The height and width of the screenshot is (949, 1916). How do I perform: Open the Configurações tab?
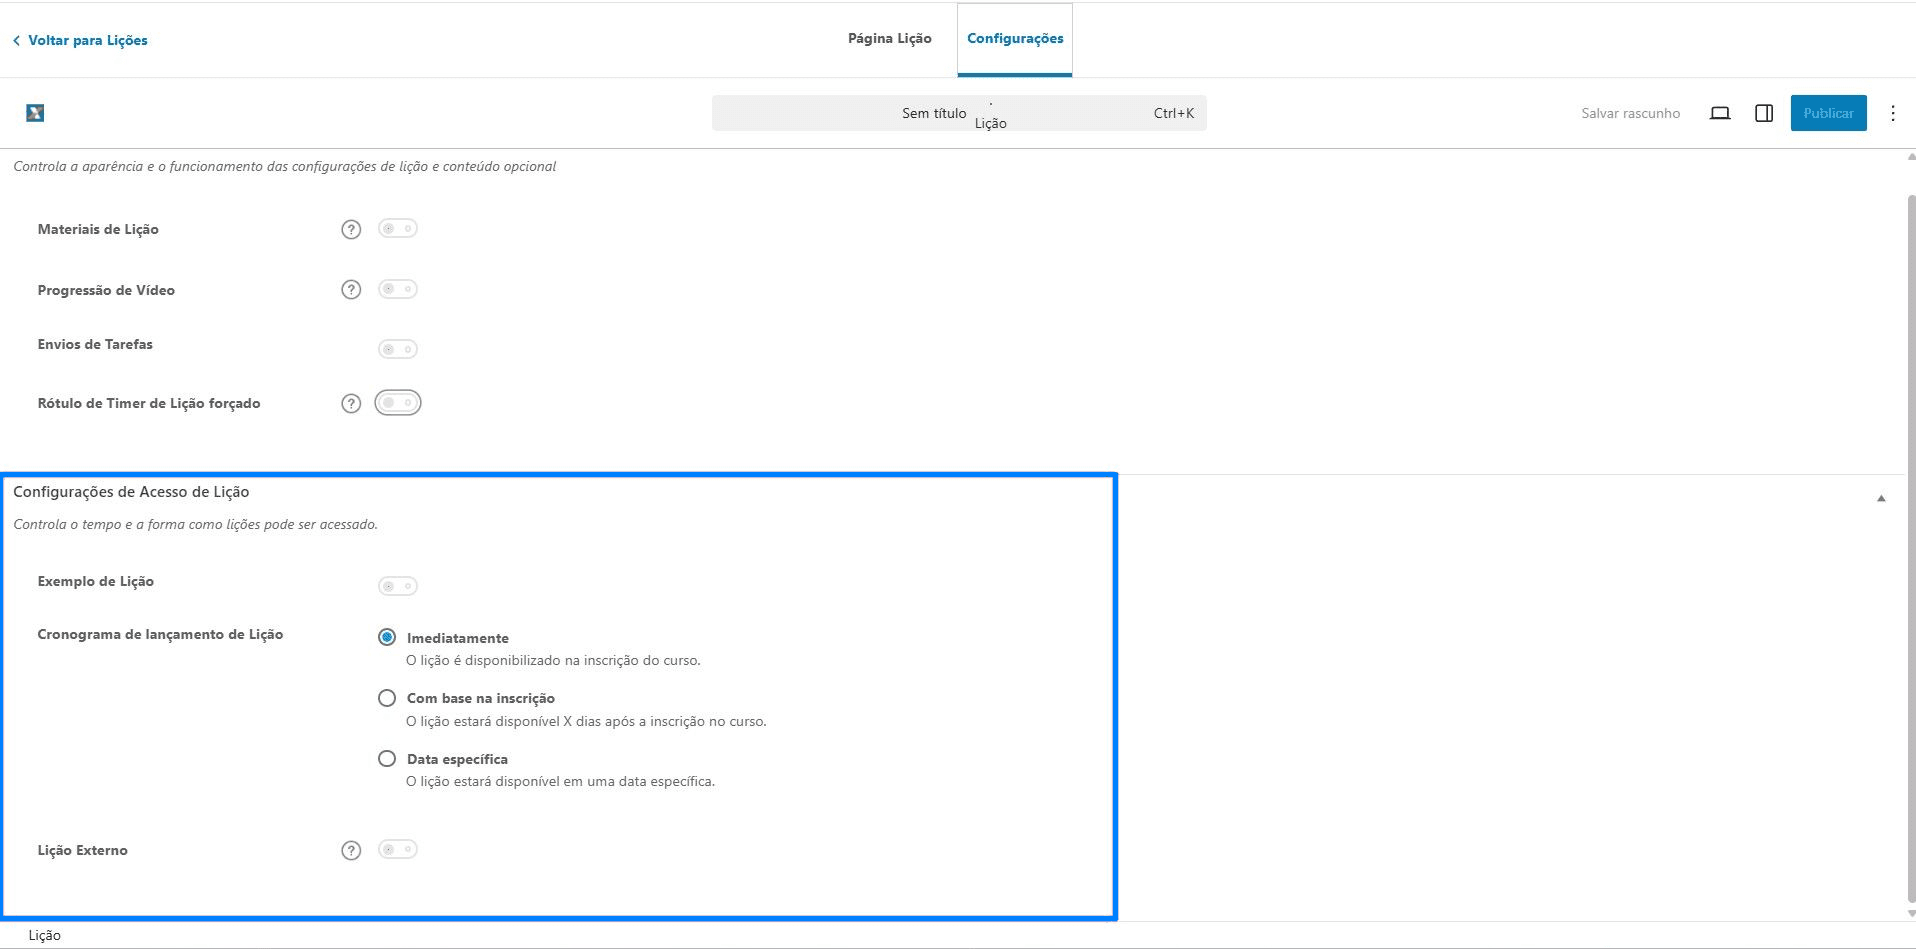[x=1015, y=38]
